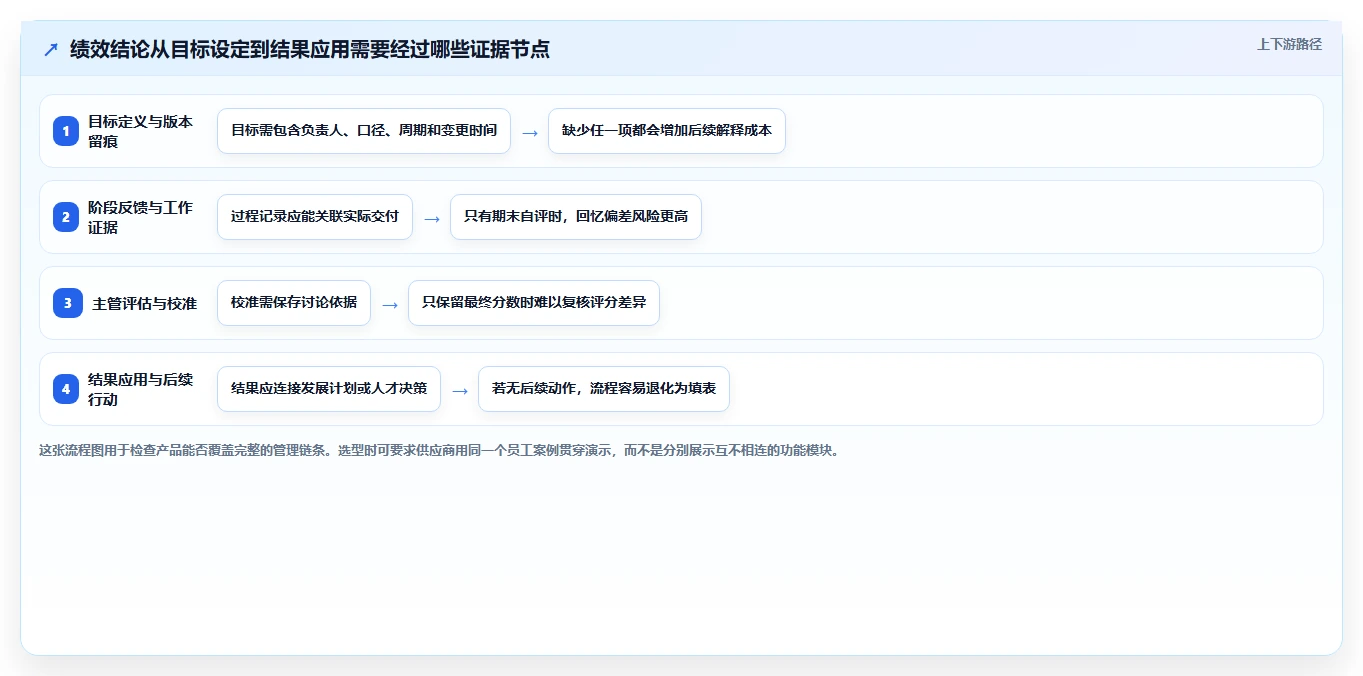Click the 上下游路径 label
The width and height of the screenshot is (1363, 676).
[1289, 44]
